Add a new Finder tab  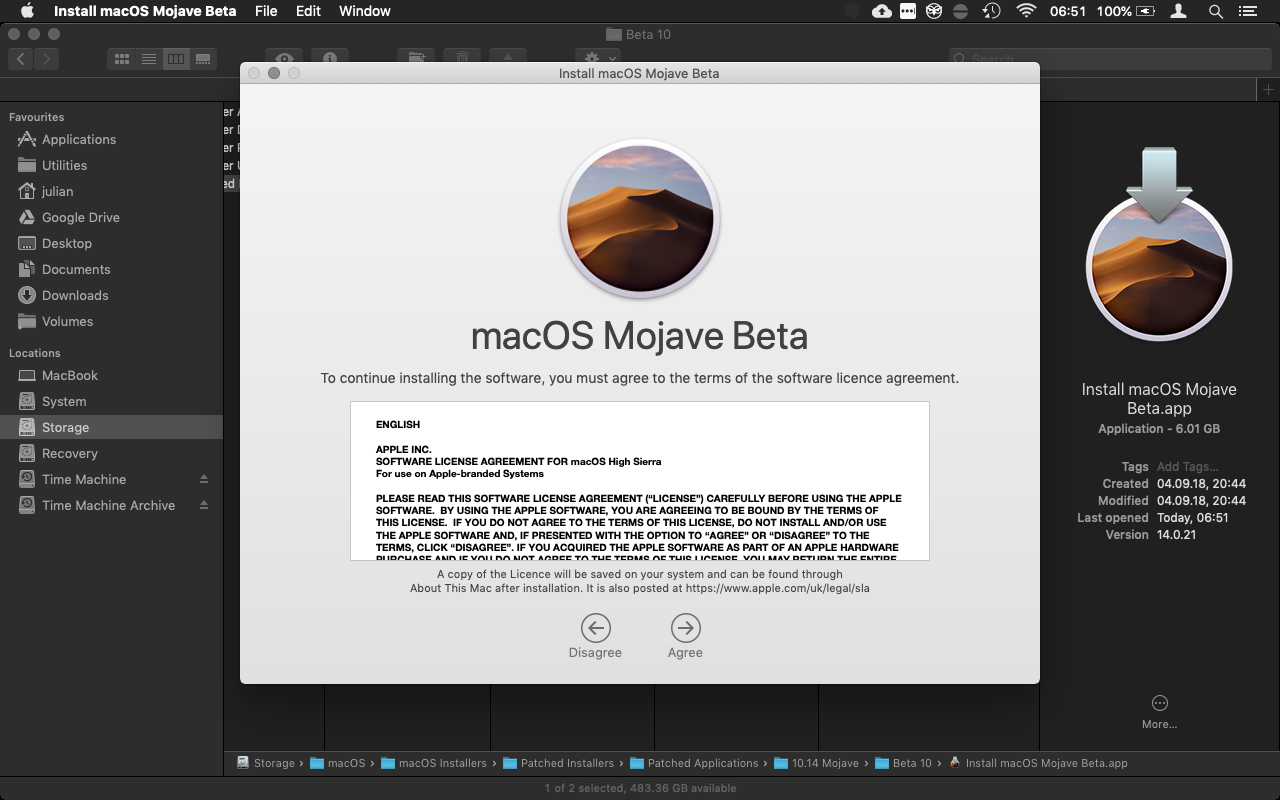click(1268, 90)
